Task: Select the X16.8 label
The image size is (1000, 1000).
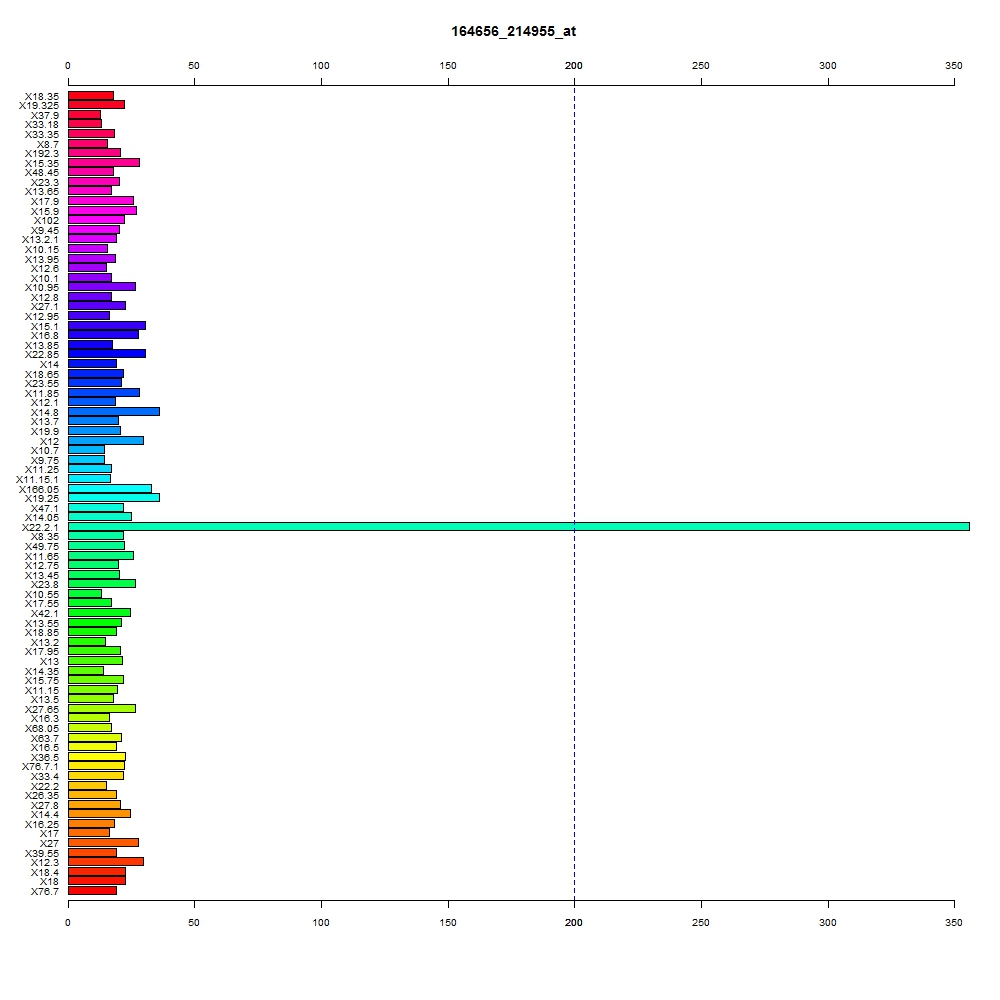Action: (x=45, y=335)
